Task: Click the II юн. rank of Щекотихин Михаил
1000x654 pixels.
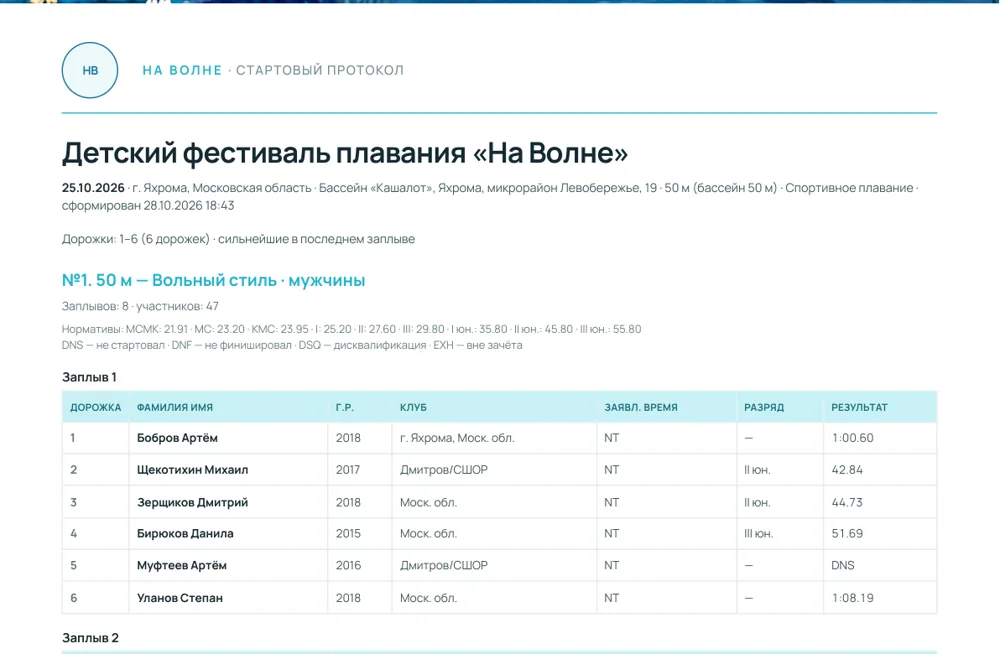Action: click(x=758, y=470)
